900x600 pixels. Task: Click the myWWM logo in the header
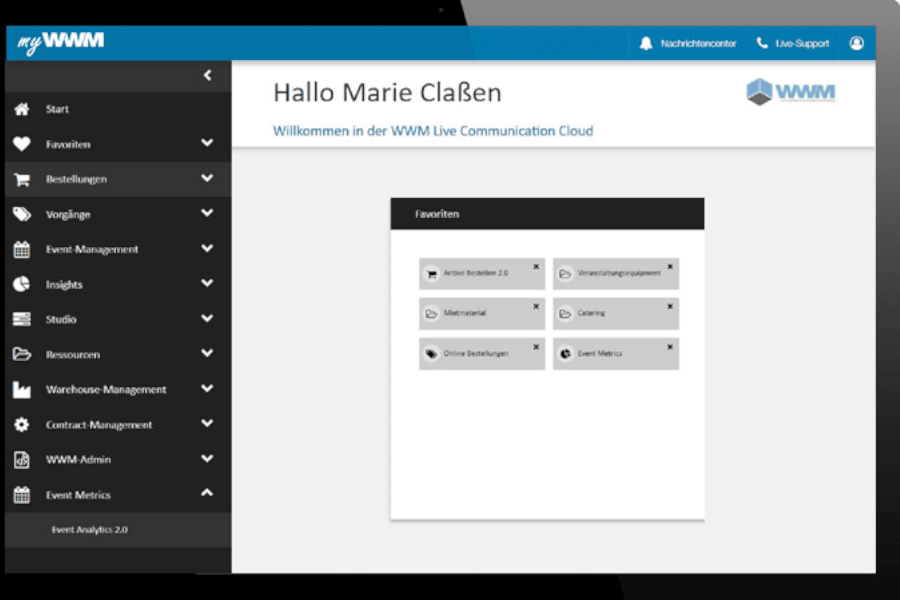(61, 42)
